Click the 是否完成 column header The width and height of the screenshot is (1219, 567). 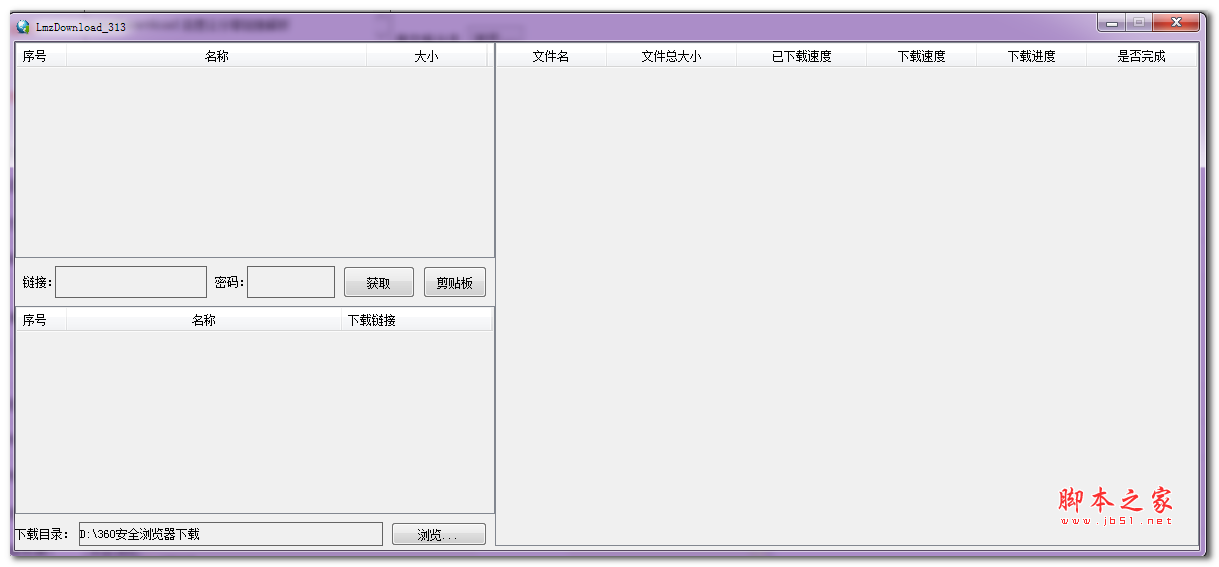tap(1142, 57)
